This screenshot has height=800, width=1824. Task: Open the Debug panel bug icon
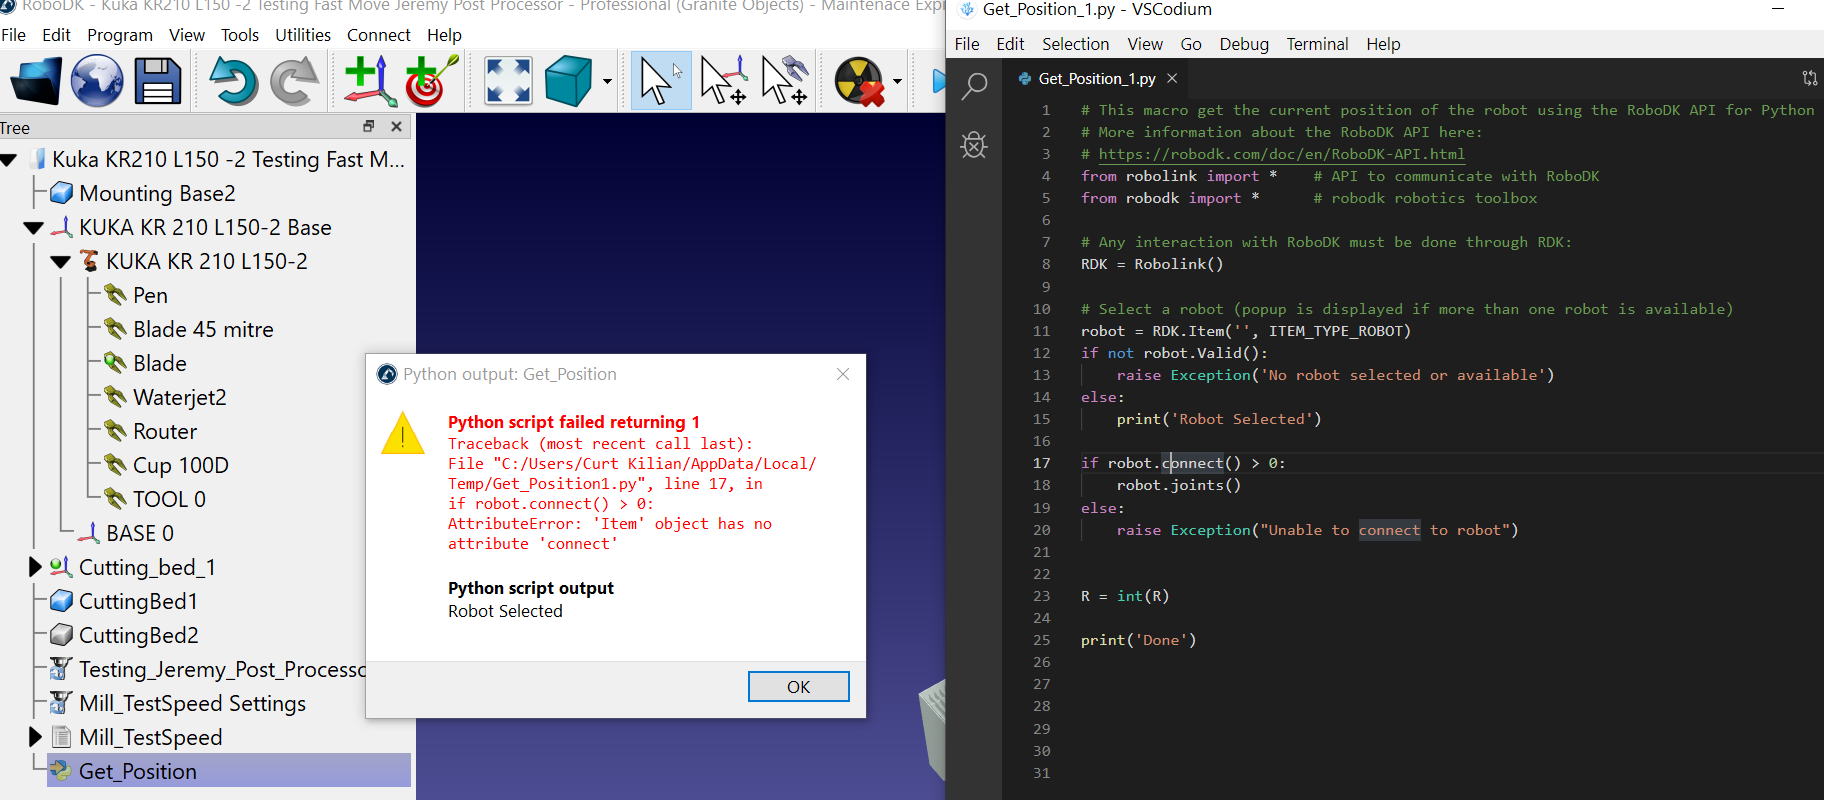pos(974,145)
